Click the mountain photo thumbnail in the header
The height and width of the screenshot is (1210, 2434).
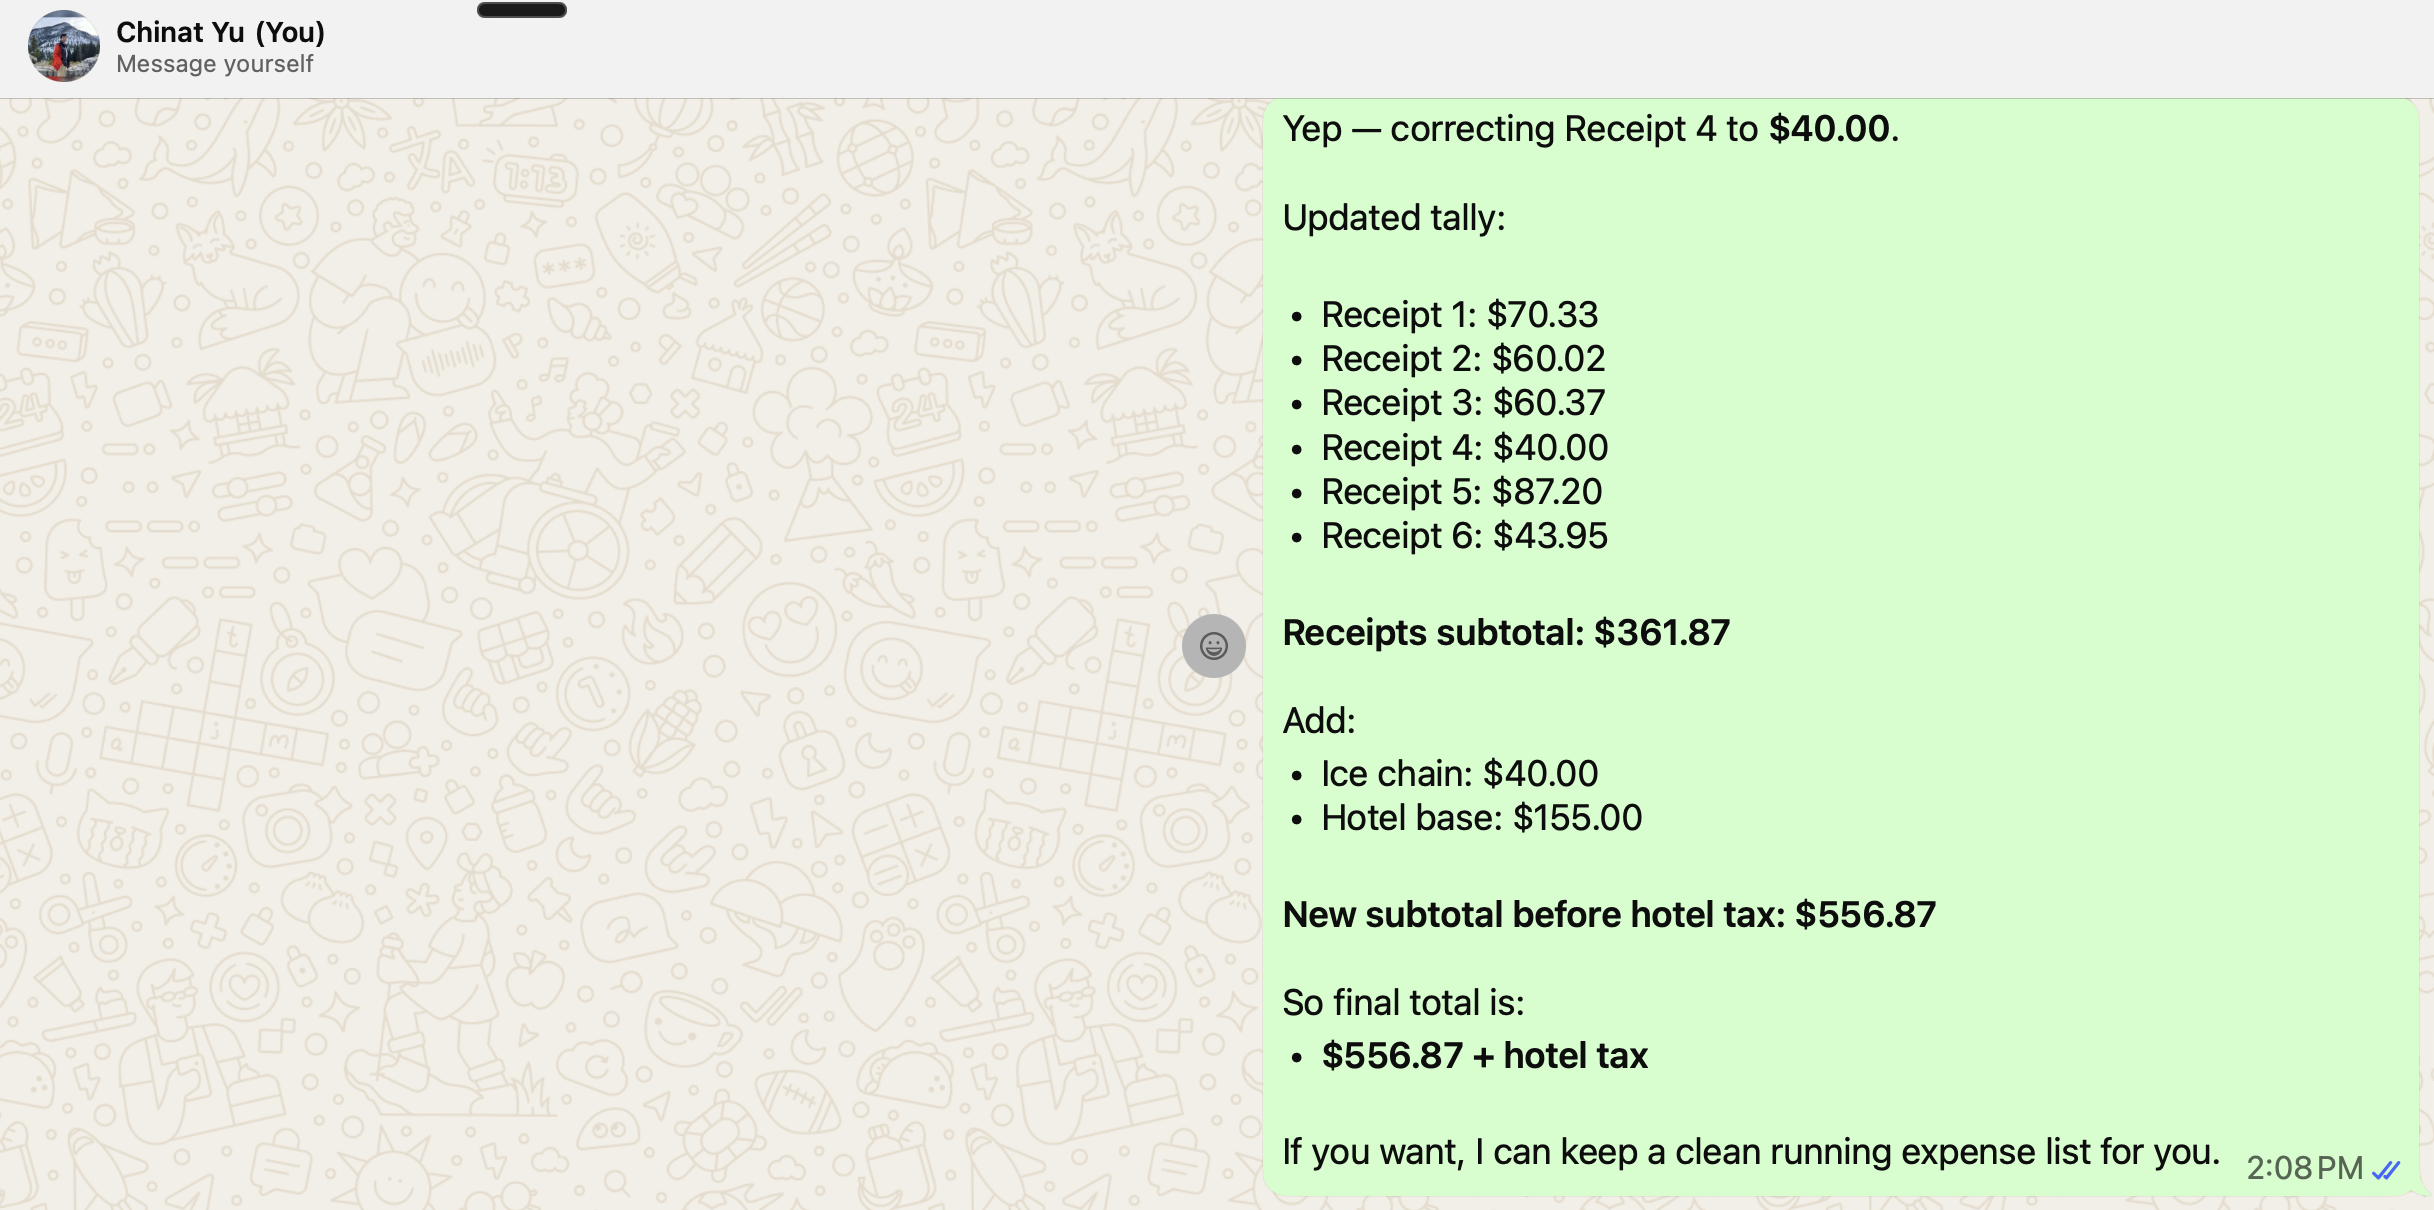[x=63, y=46]
